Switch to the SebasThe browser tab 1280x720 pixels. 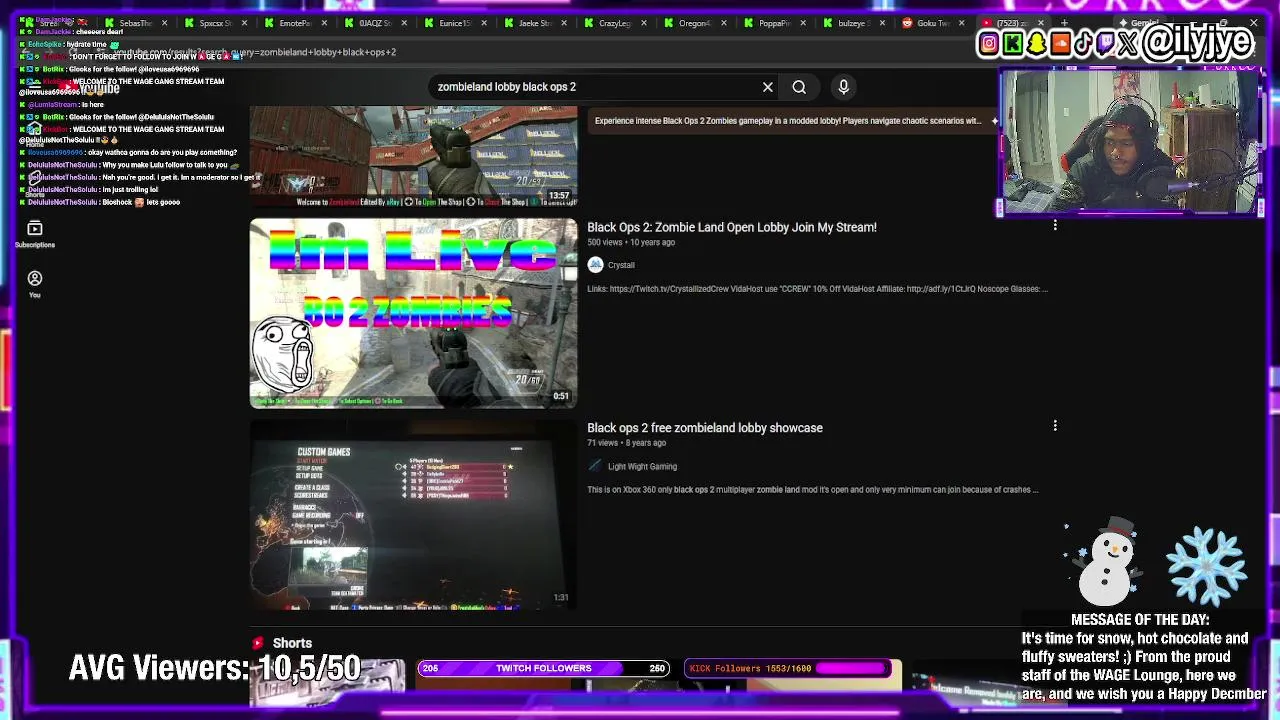click(135, 23)
